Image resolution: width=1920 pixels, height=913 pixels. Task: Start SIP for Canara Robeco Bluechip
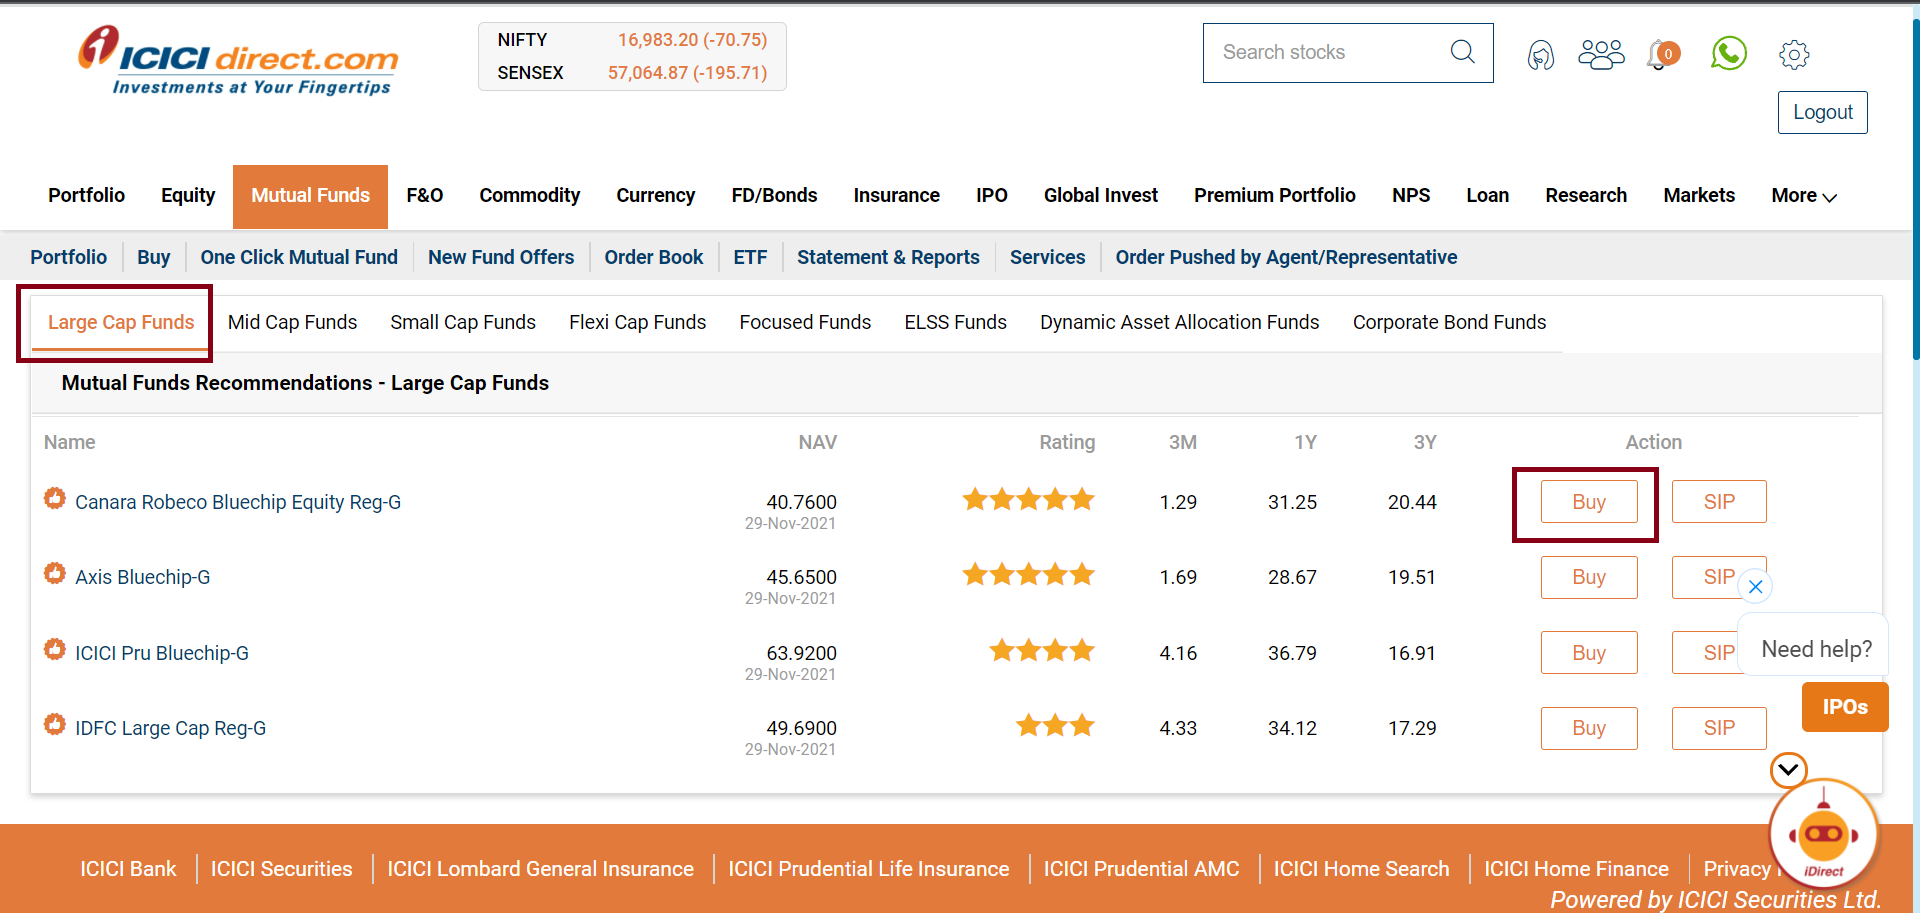point(1718,502)
